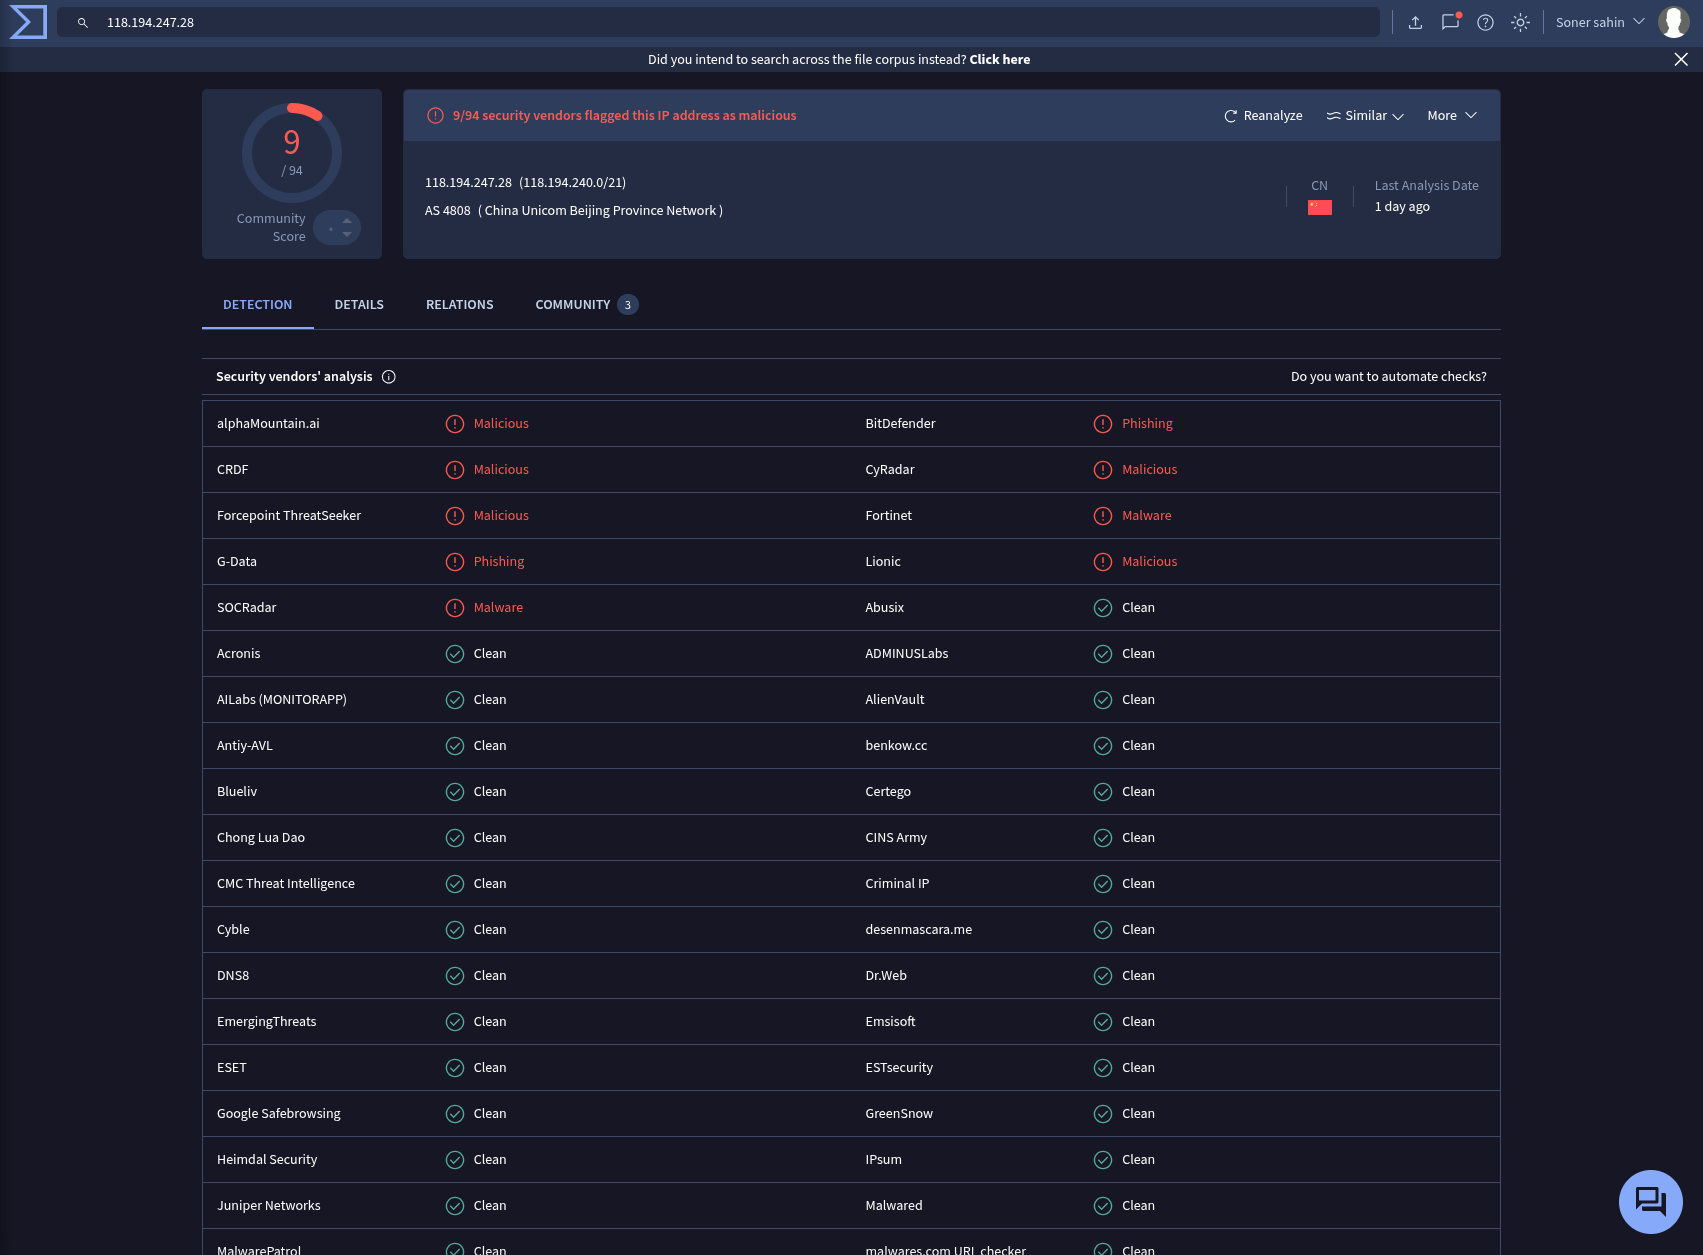Focus the search field containing 118.194.247.28
The image size is (1703, 1255).
tap(718, 22)
